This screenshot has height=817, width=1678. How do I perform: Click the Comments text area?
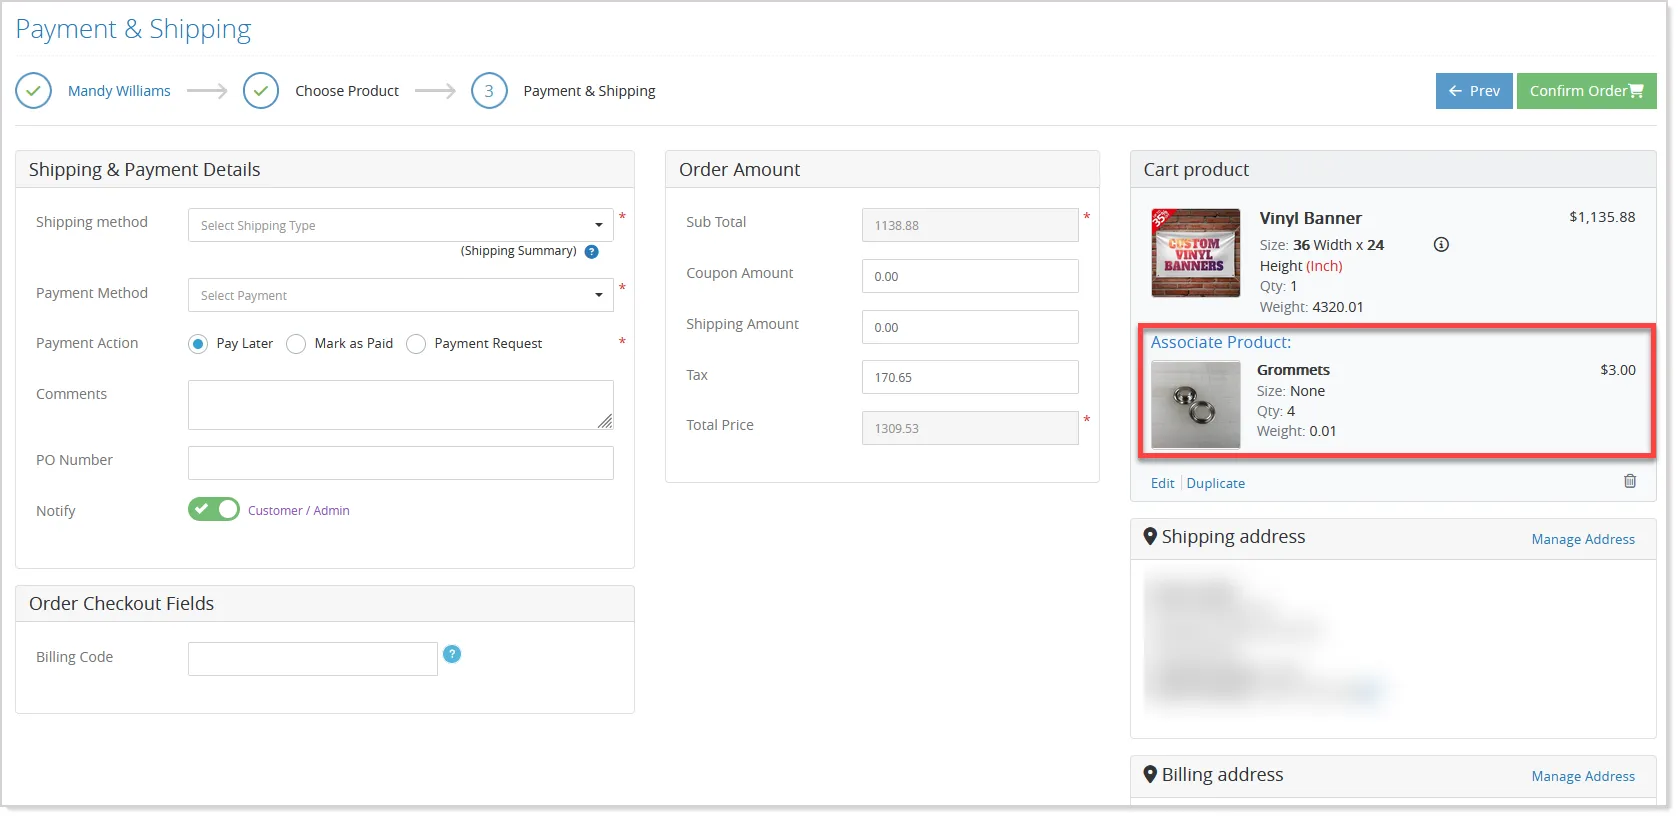pos(401,405)
